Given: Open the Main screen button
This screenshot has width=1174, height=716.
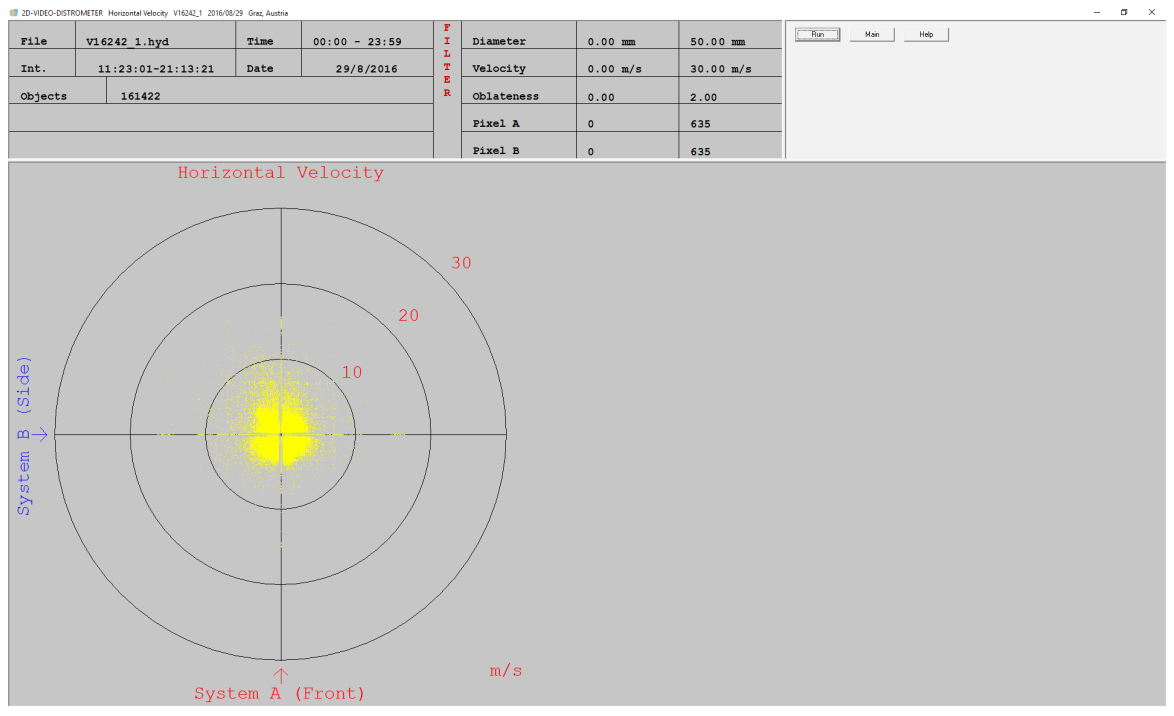Looking at the screenshot, I should [x=872, y=34].
